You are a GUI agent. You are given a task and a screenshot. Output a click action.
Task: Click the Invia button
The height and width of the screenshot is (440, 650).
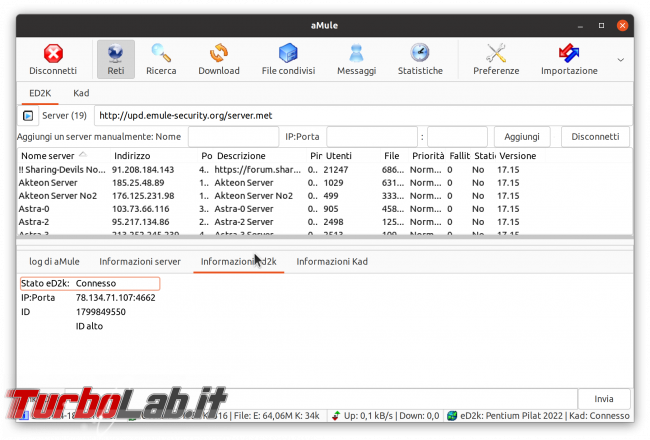click(604, 399)
